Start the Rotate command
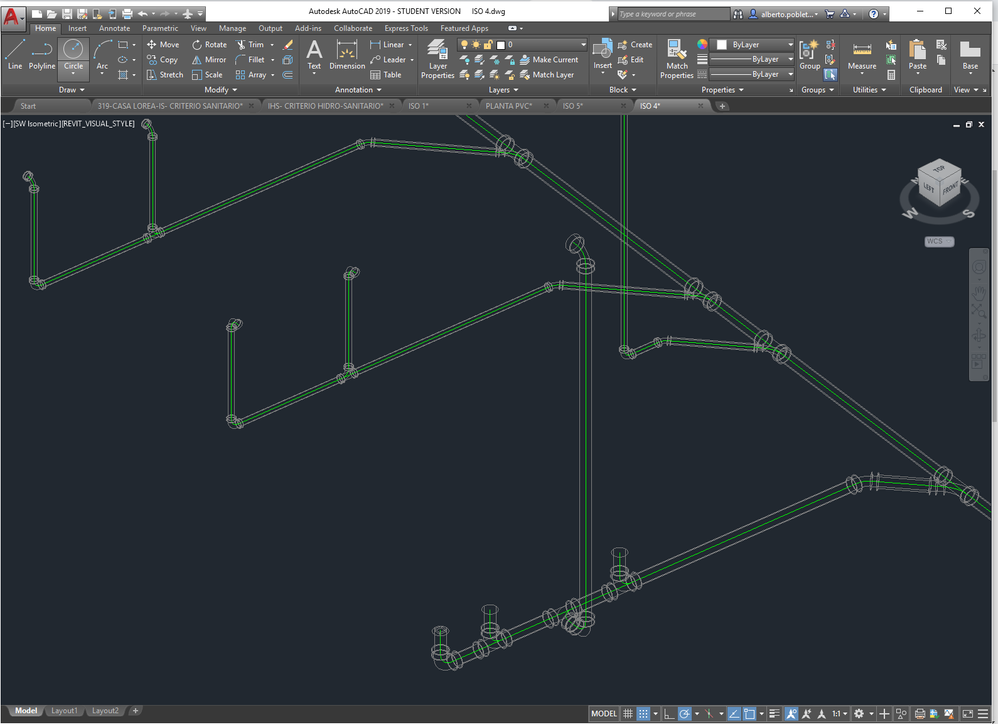998x724 pixels. click(x=210, y=44)
